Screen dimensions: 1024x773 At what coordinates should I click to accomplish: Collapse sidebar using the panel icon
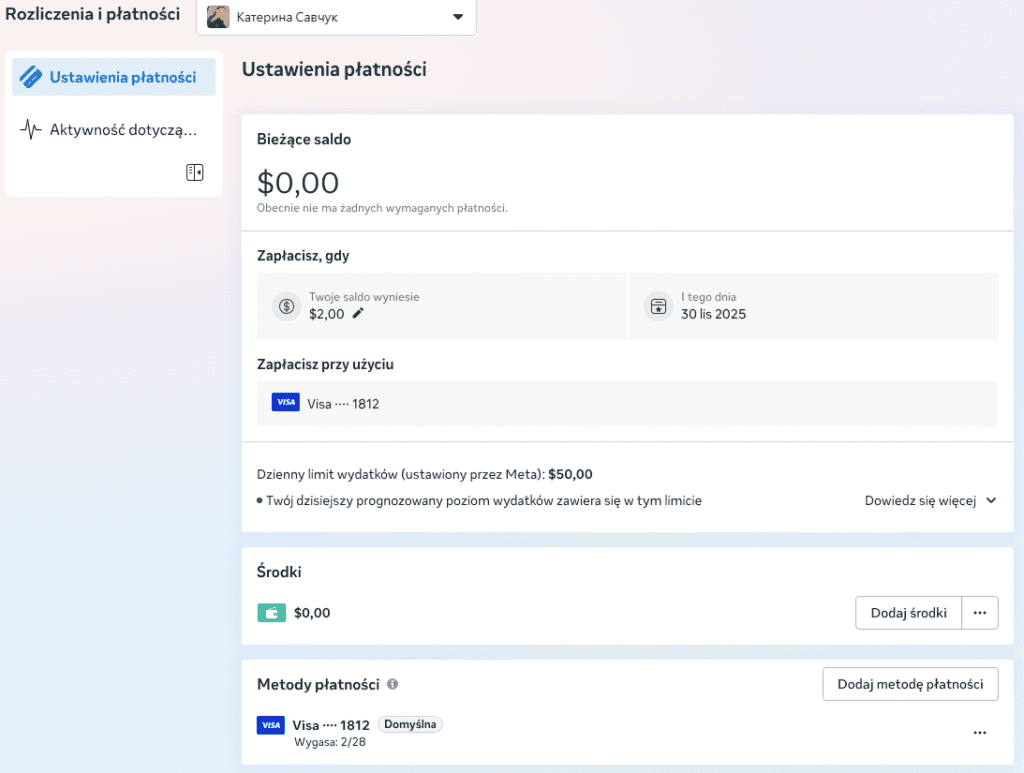tap(195, 173)
